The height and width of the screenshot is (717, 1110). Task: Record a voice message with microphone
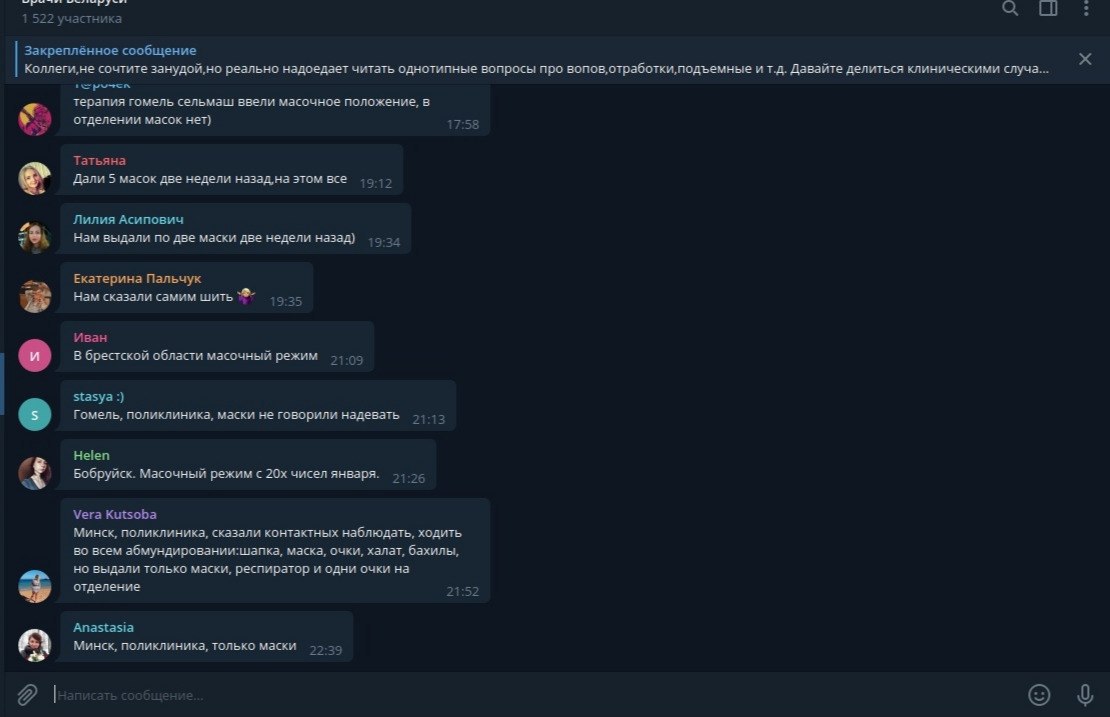tap(1085, 695)
